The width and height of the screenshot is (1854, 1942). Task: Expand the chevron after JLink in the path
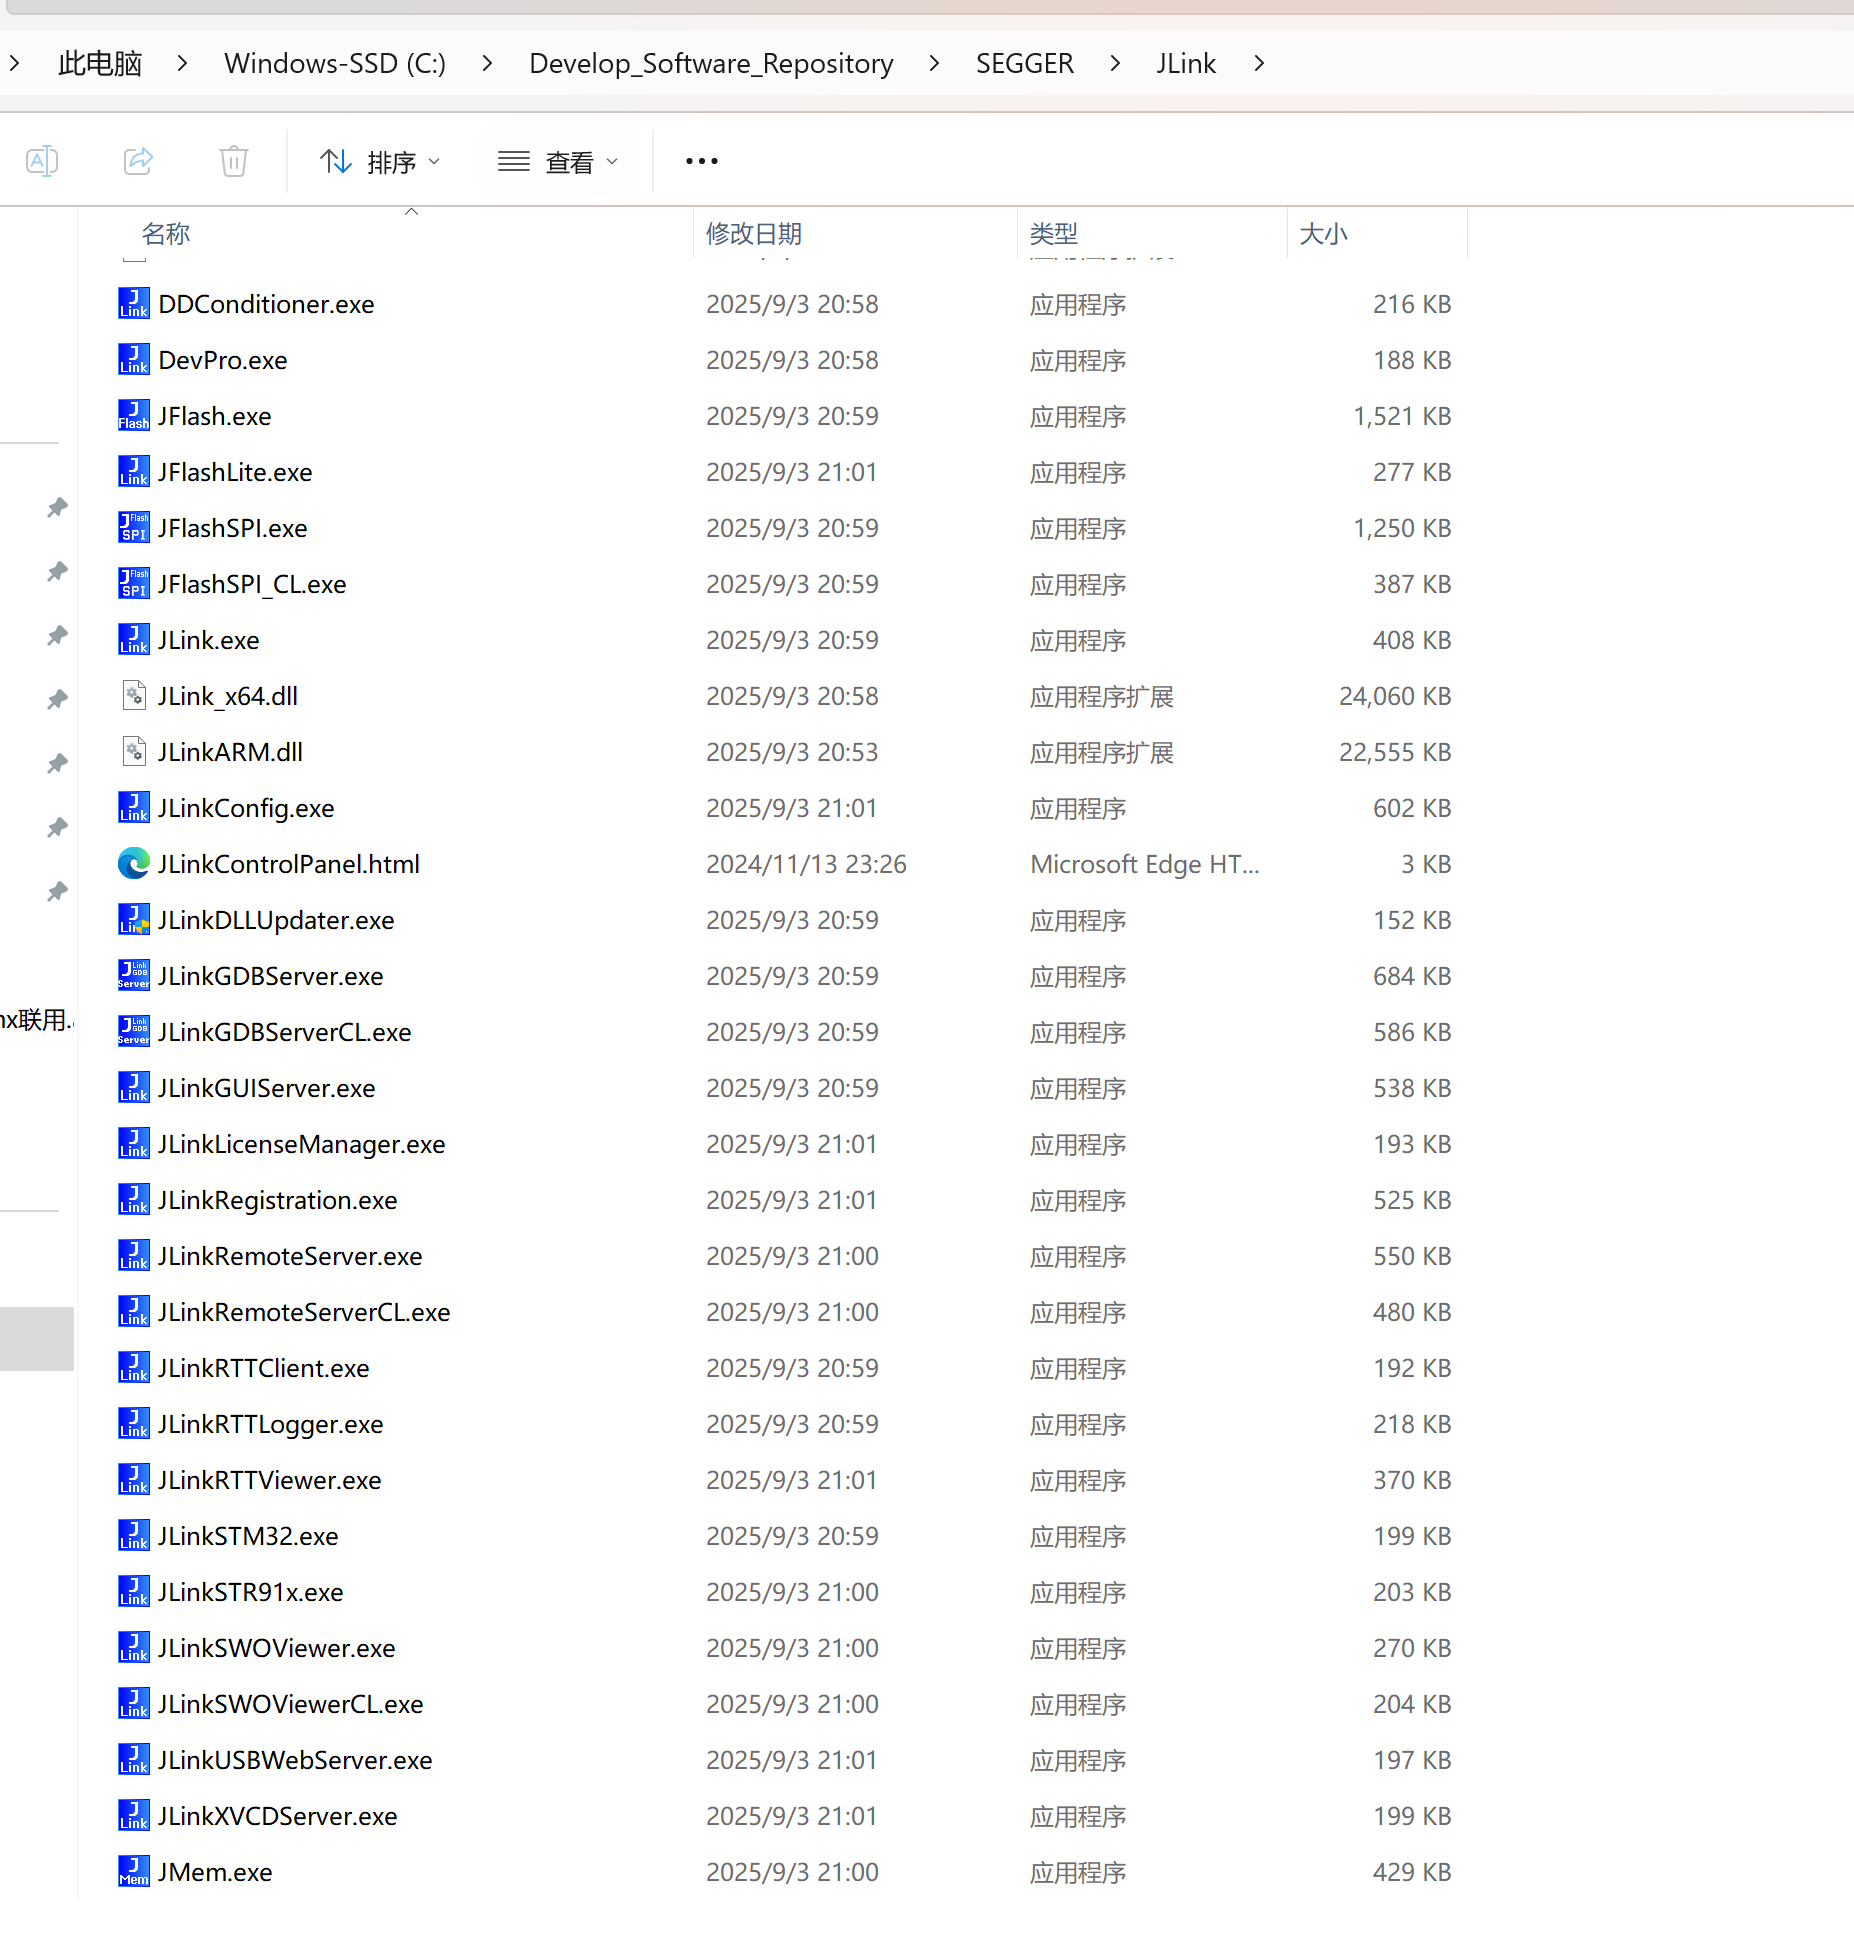coord(1259,63)
